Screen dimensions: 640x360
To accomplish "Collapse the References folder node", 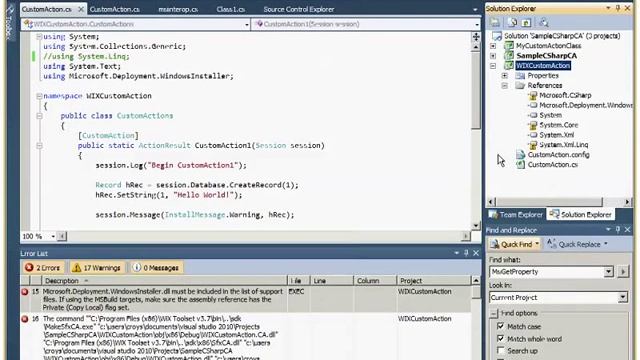I will click(505, 85).
